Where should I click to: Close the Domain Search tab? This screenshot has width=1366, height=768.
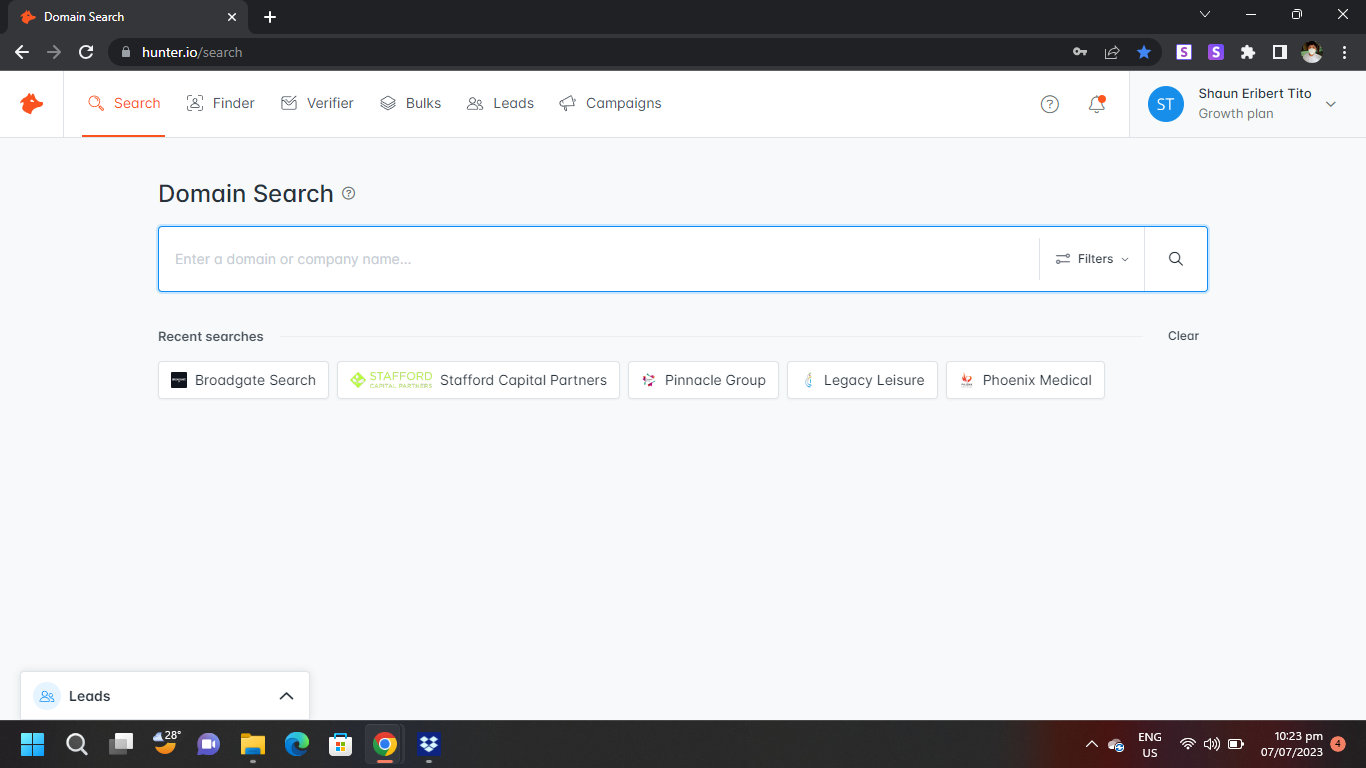(x=232, y=17)
